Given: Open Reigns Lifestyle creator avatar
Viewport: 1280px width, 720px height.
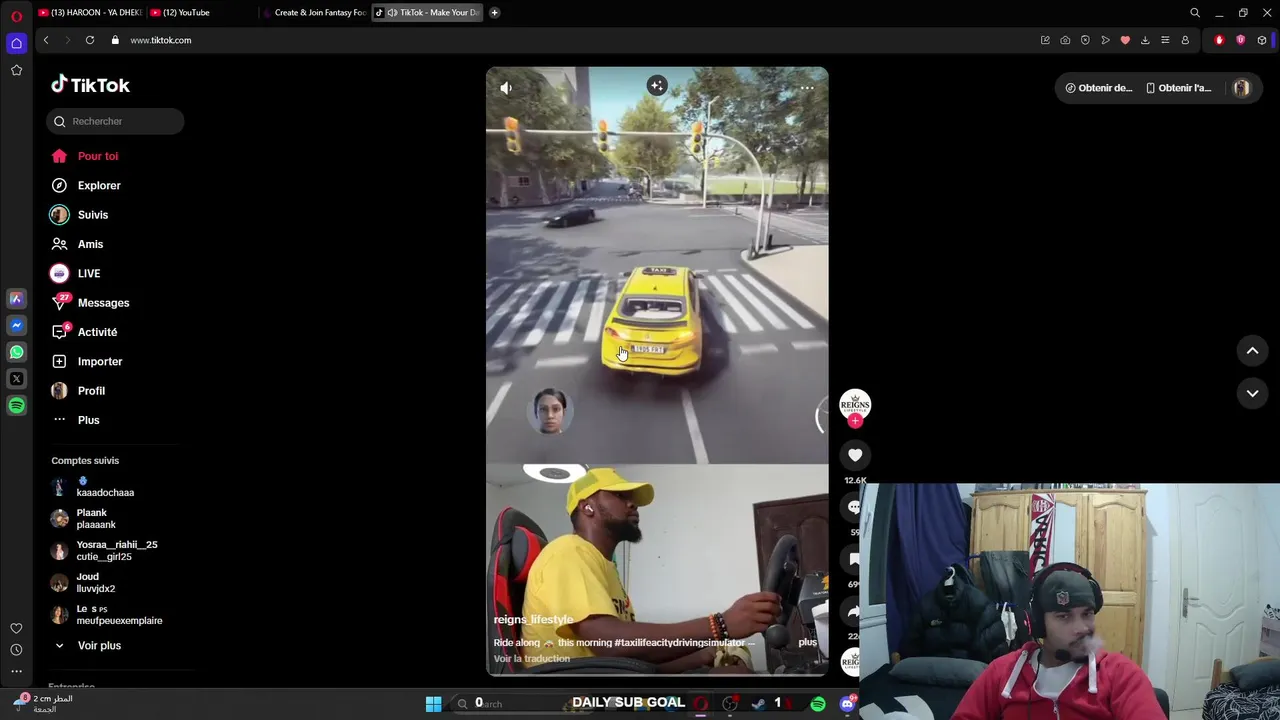Looking at the screenshot, I should (x=855, y=403).
